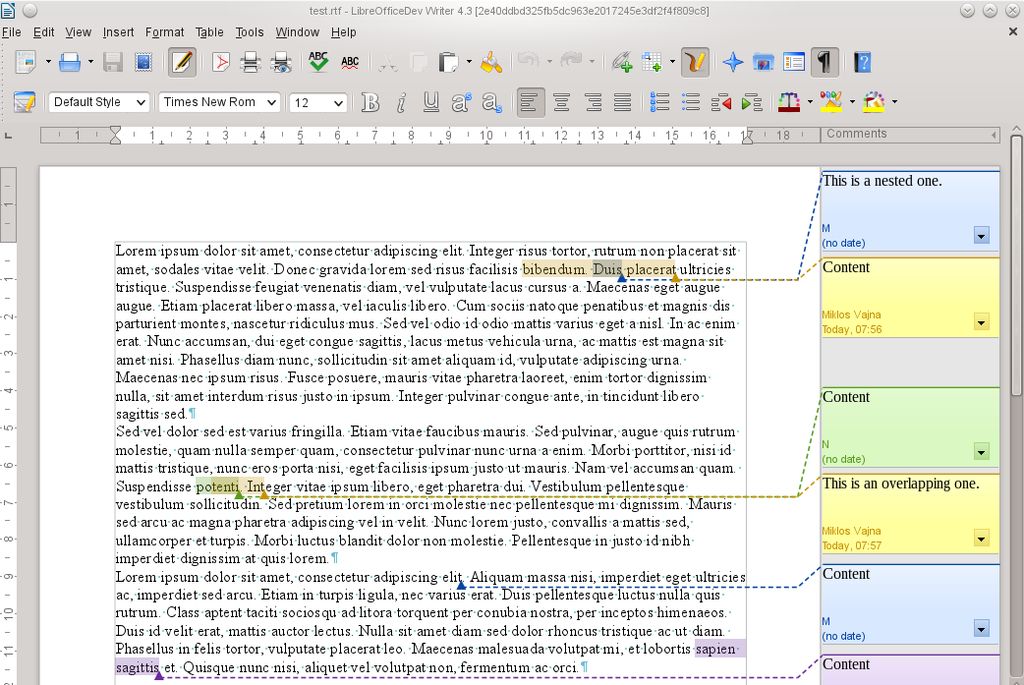The image size is (1024, 685).
Task: Expand the Open file dropdown arrow
Action: tap(90, 62)
